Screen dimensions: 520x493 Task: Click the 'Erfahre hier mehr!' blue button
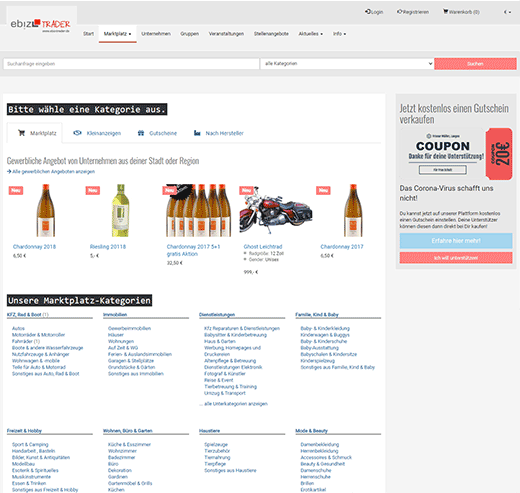pos(456,241)
